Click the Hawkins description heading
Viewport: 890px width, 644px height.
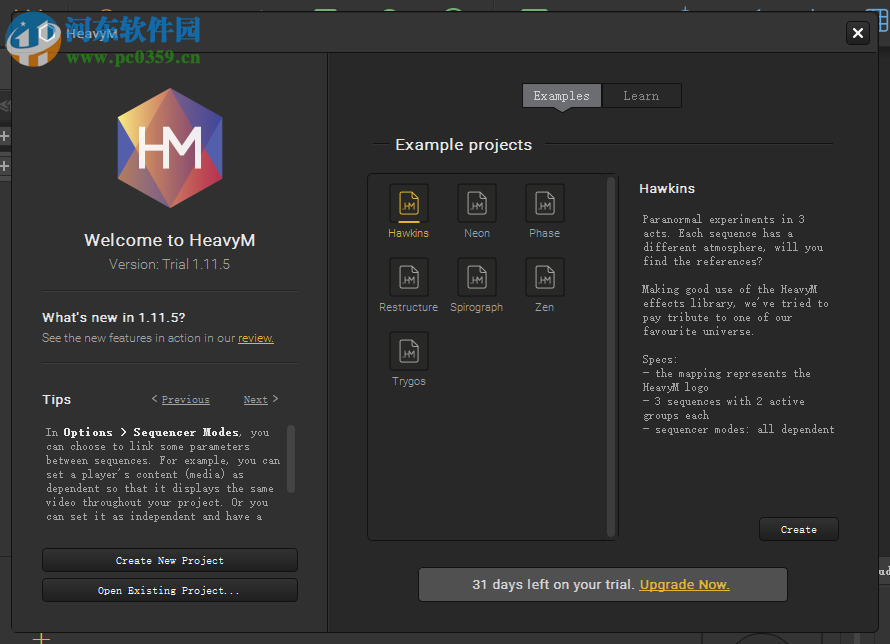(667, 188)
